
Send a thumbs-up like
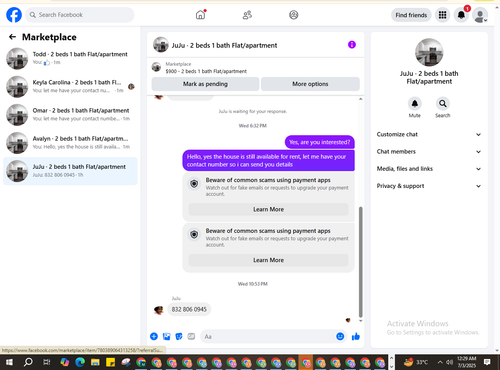click(356, 336)
